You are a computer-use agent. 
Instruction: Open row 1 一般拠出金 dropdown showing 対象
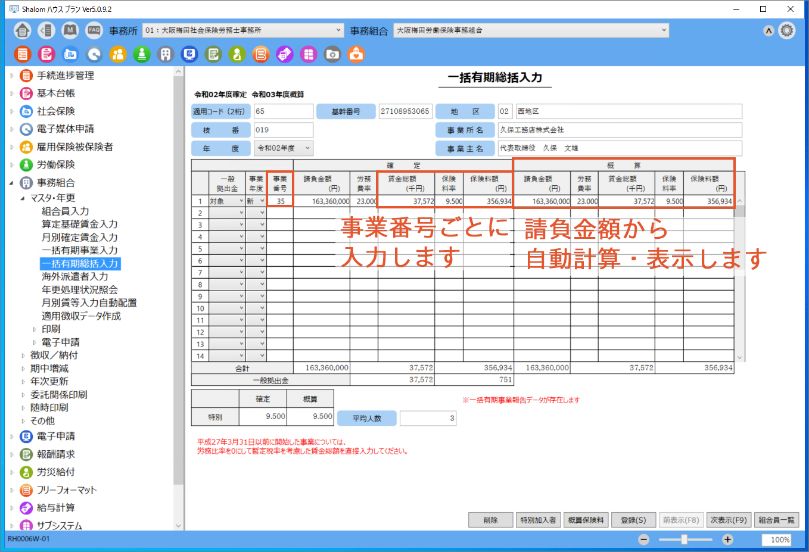click(226, 201)
